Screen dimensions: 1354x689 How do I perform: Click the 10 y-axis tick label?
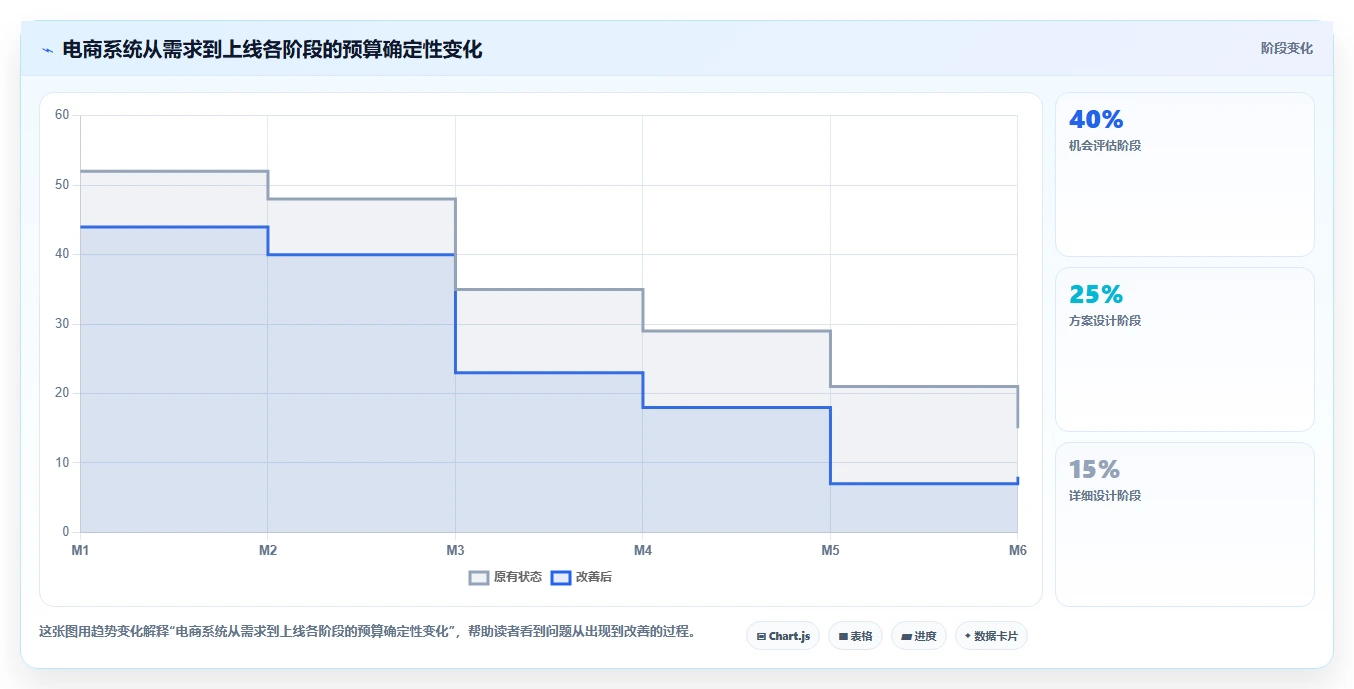click(62, 463)
